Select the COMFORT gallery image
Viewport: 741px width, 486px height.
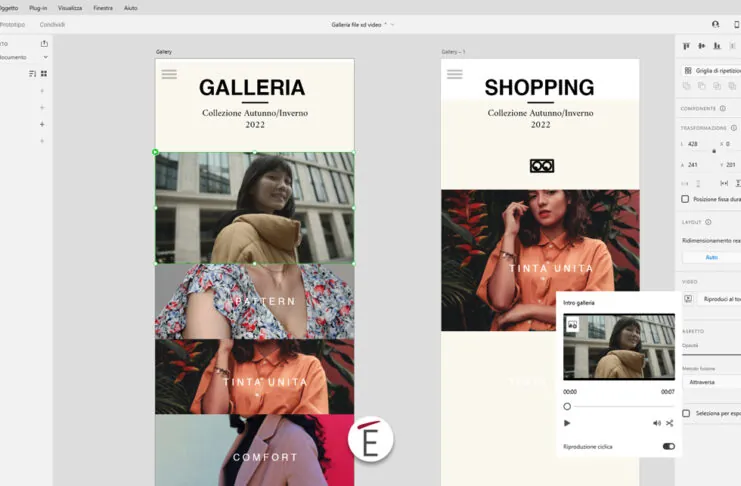[x=255, y=450]
